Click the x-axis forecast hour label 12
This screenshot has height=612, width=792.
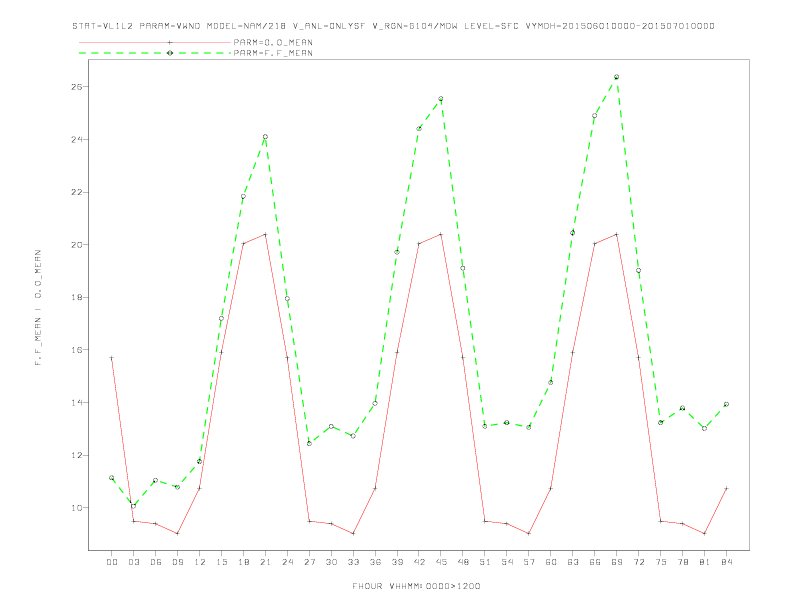200,562
